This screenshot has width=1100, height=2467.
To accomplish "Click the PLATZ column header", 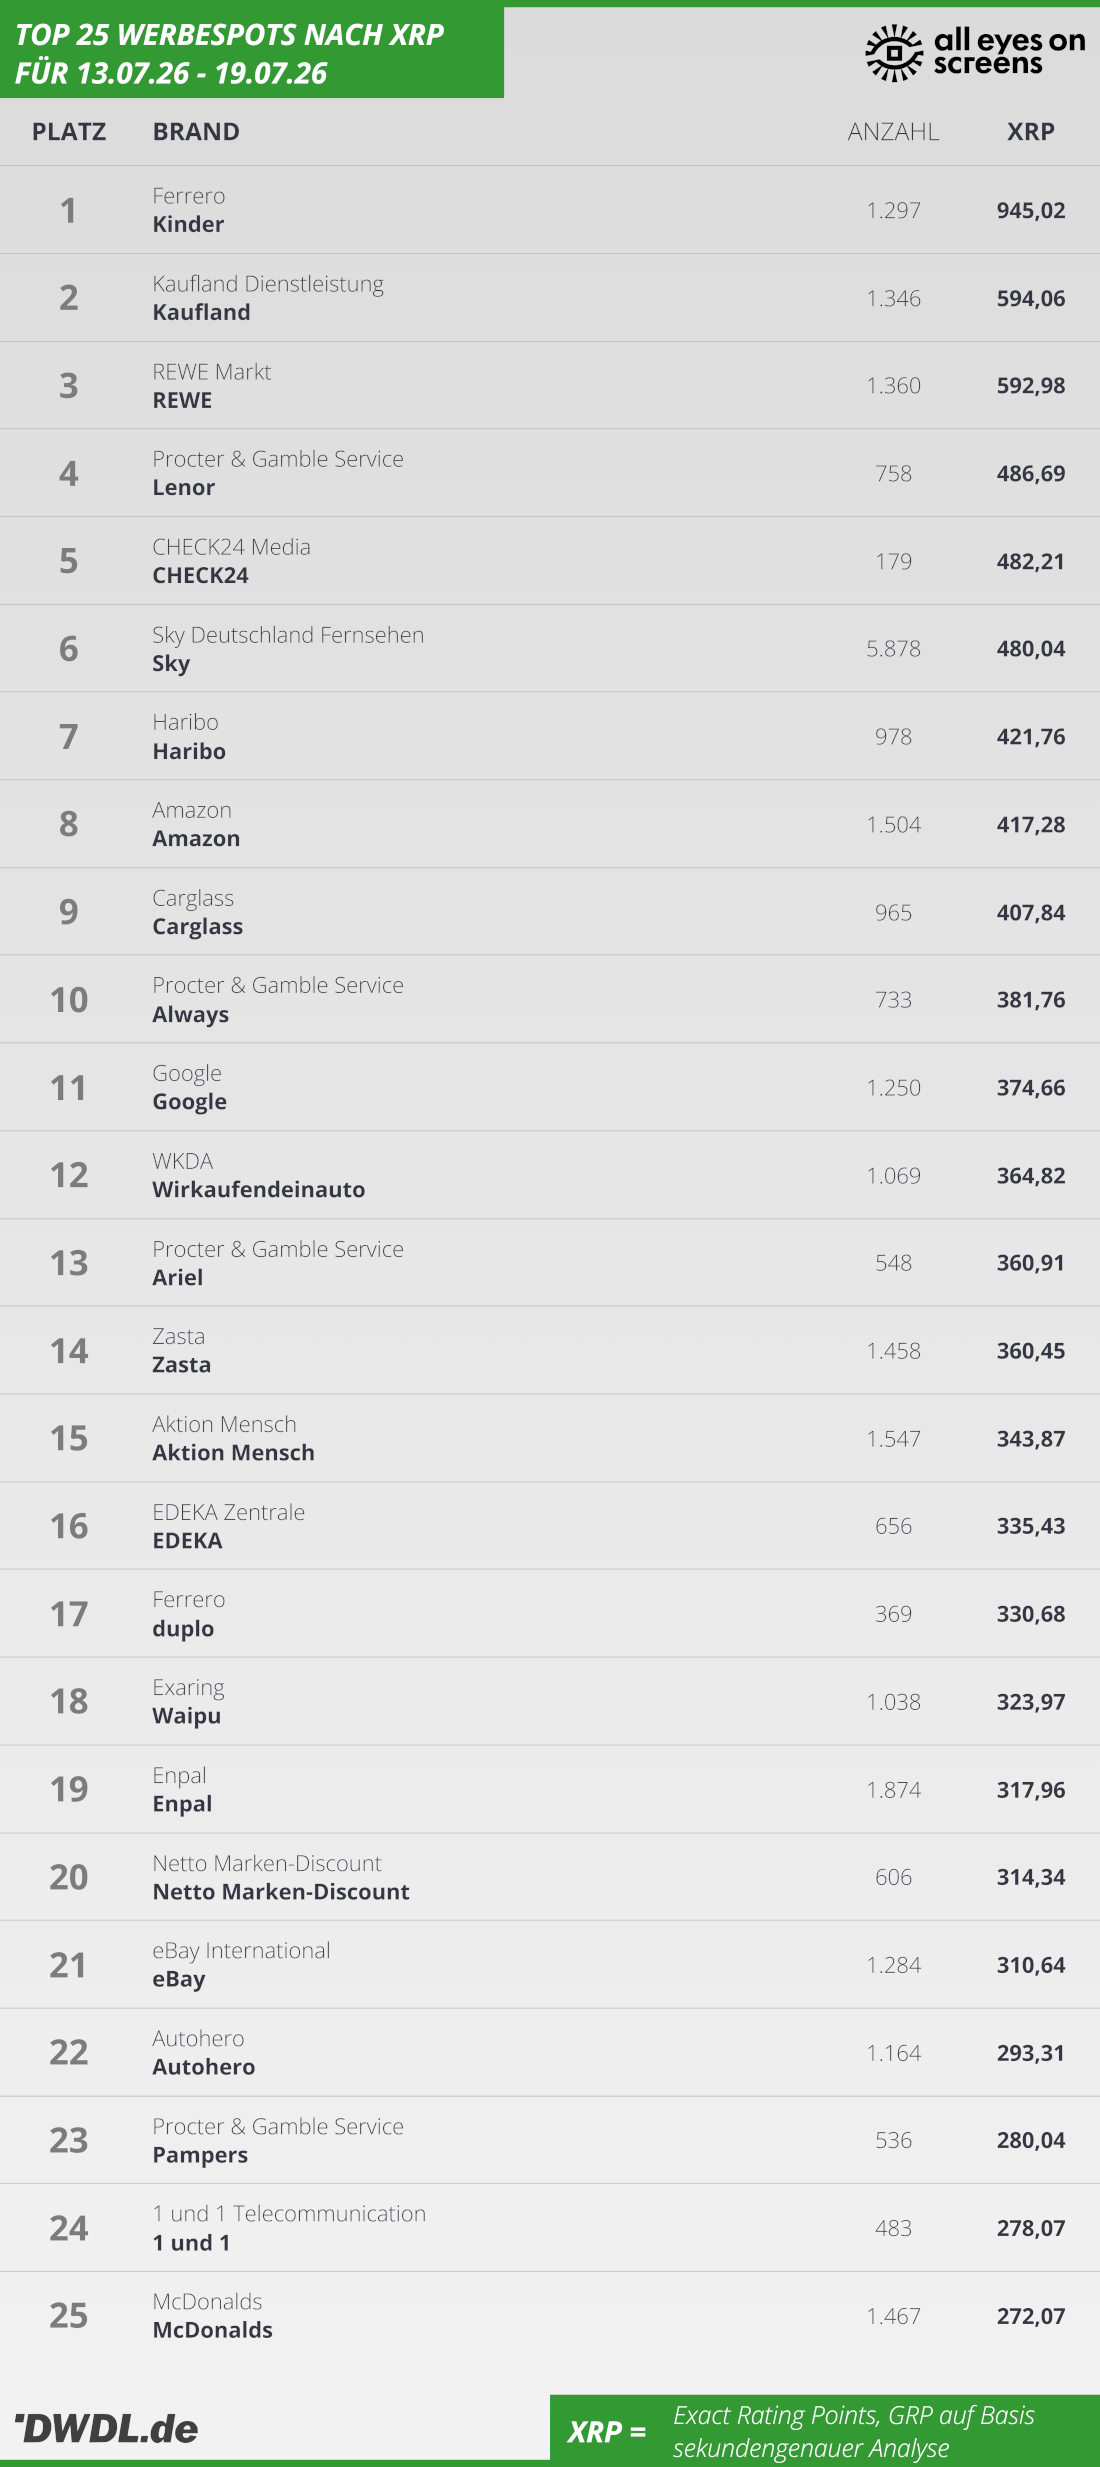I will (69, 132).
